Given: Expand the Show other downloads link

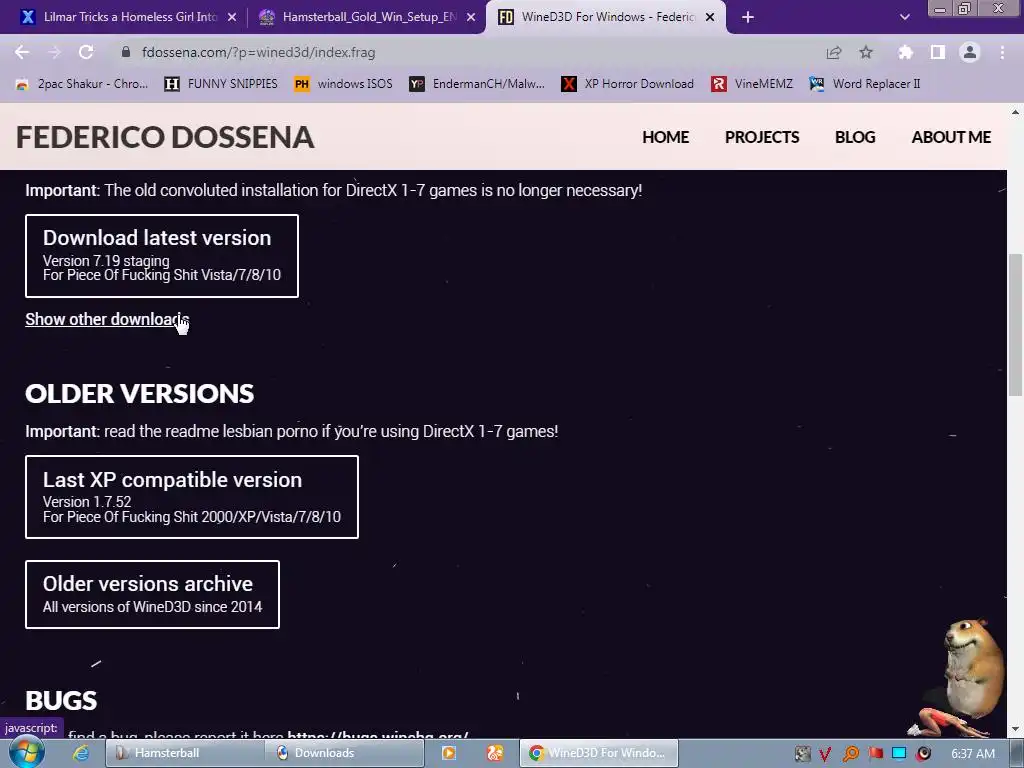Looking at the screenshot, I should coord(107,319).
